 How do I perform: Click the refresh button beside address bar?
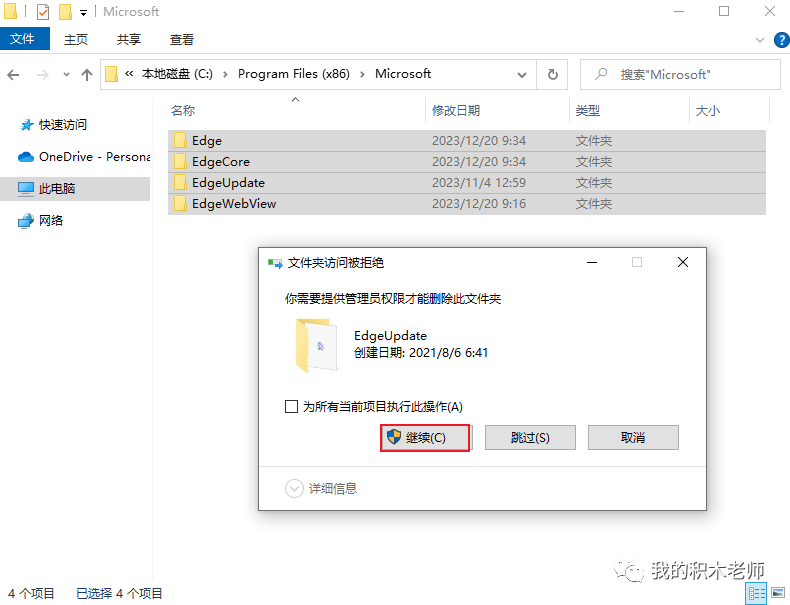coord(553,75)
